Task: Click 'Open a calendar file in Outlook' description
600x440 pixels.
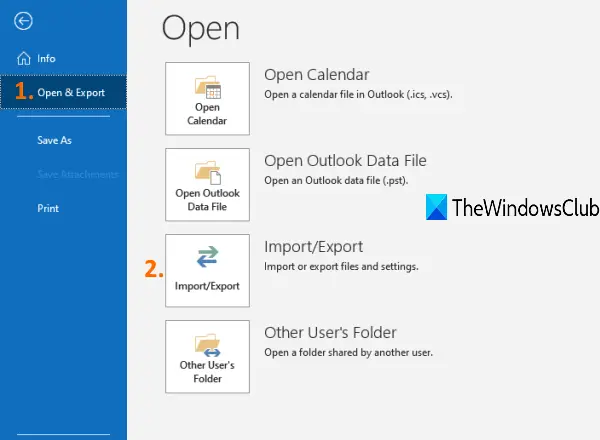Action: (358, 95)
